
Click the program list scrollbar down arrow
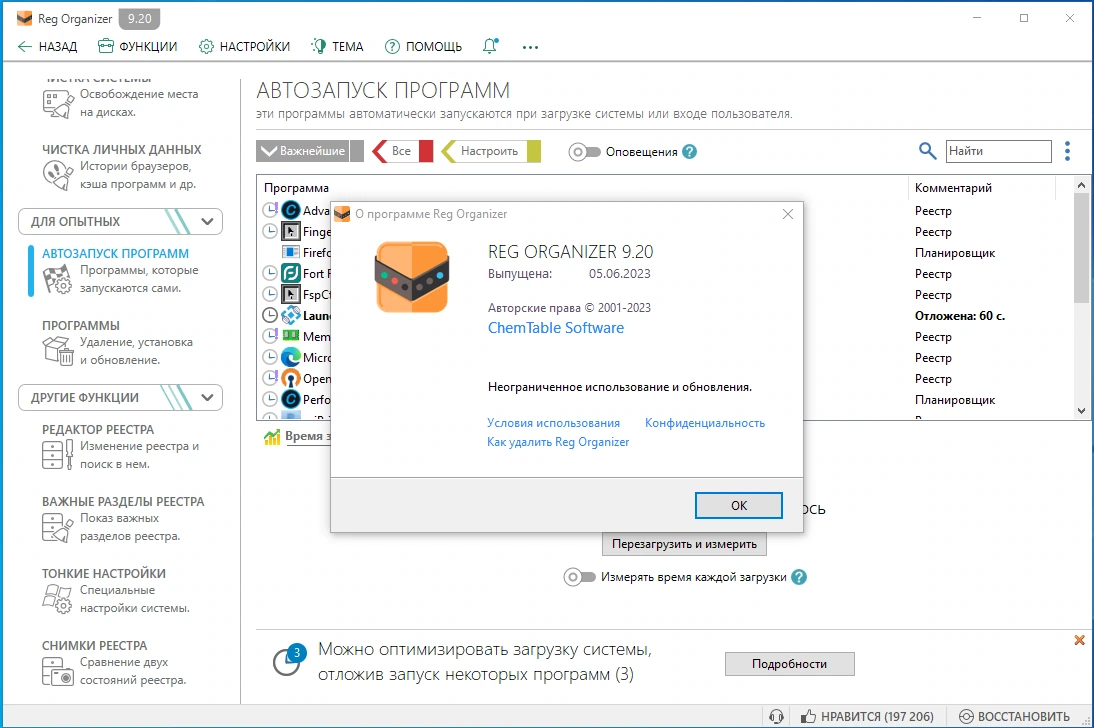pos(1081,410)
